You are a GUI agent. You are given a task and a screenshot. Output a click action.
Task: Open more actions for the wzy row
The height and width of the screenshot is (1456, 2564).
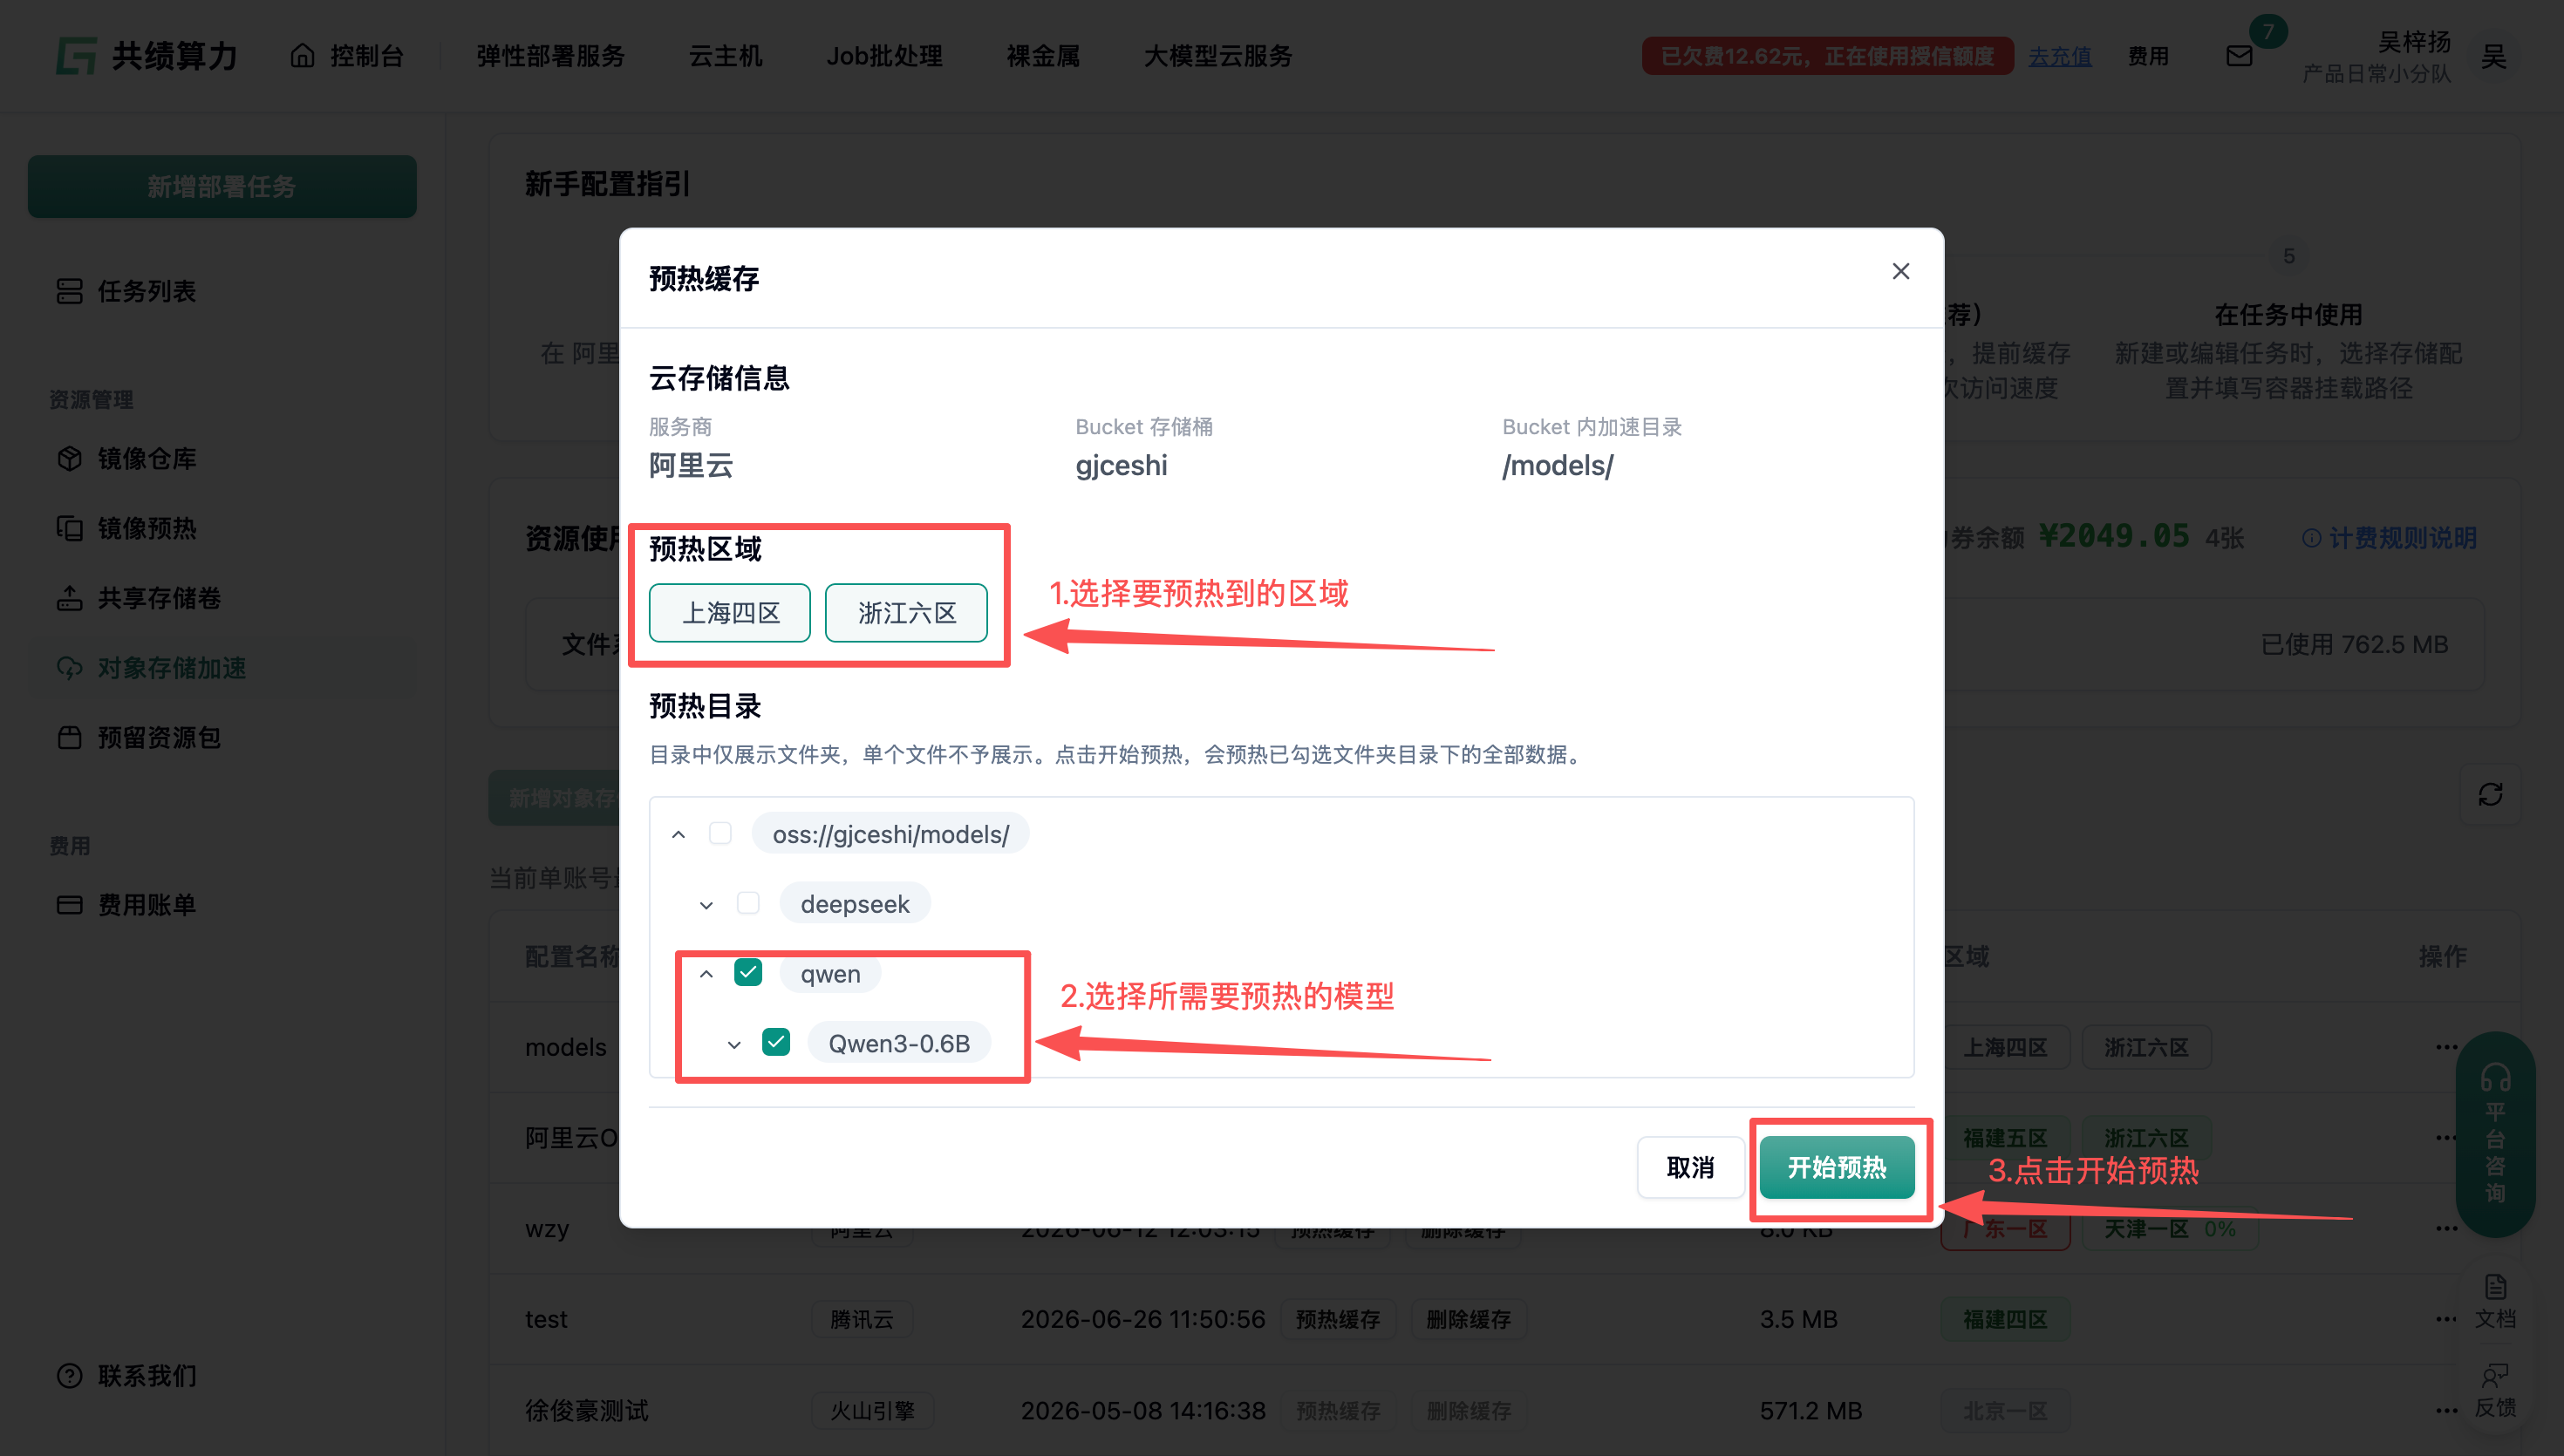tap(2446, 1228)
